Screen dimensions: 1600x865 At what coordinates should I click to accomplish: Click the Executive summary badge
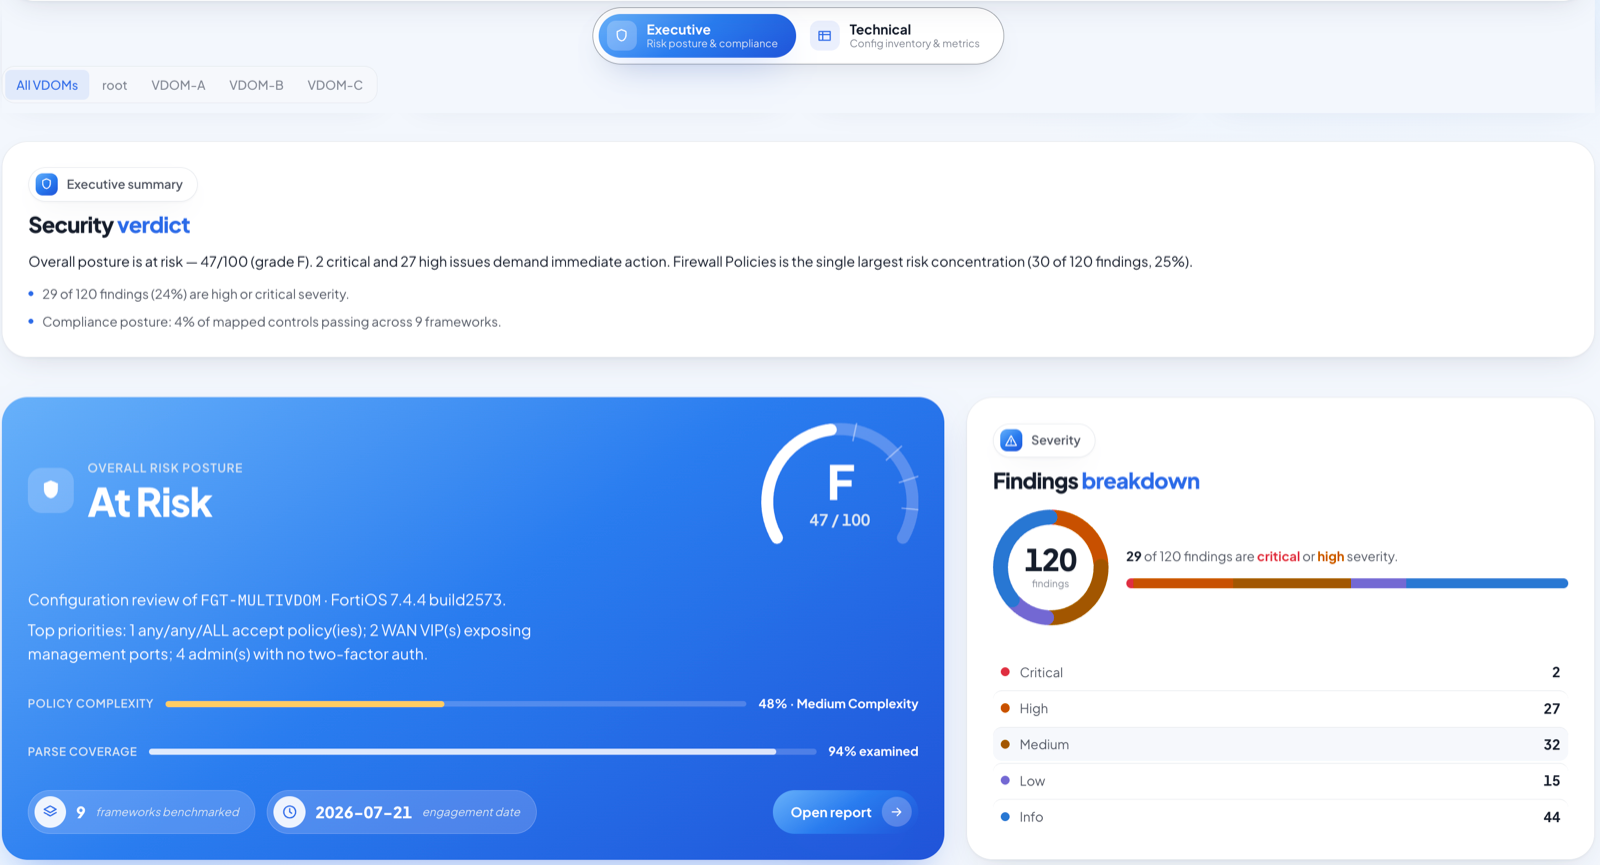(112, 184)
